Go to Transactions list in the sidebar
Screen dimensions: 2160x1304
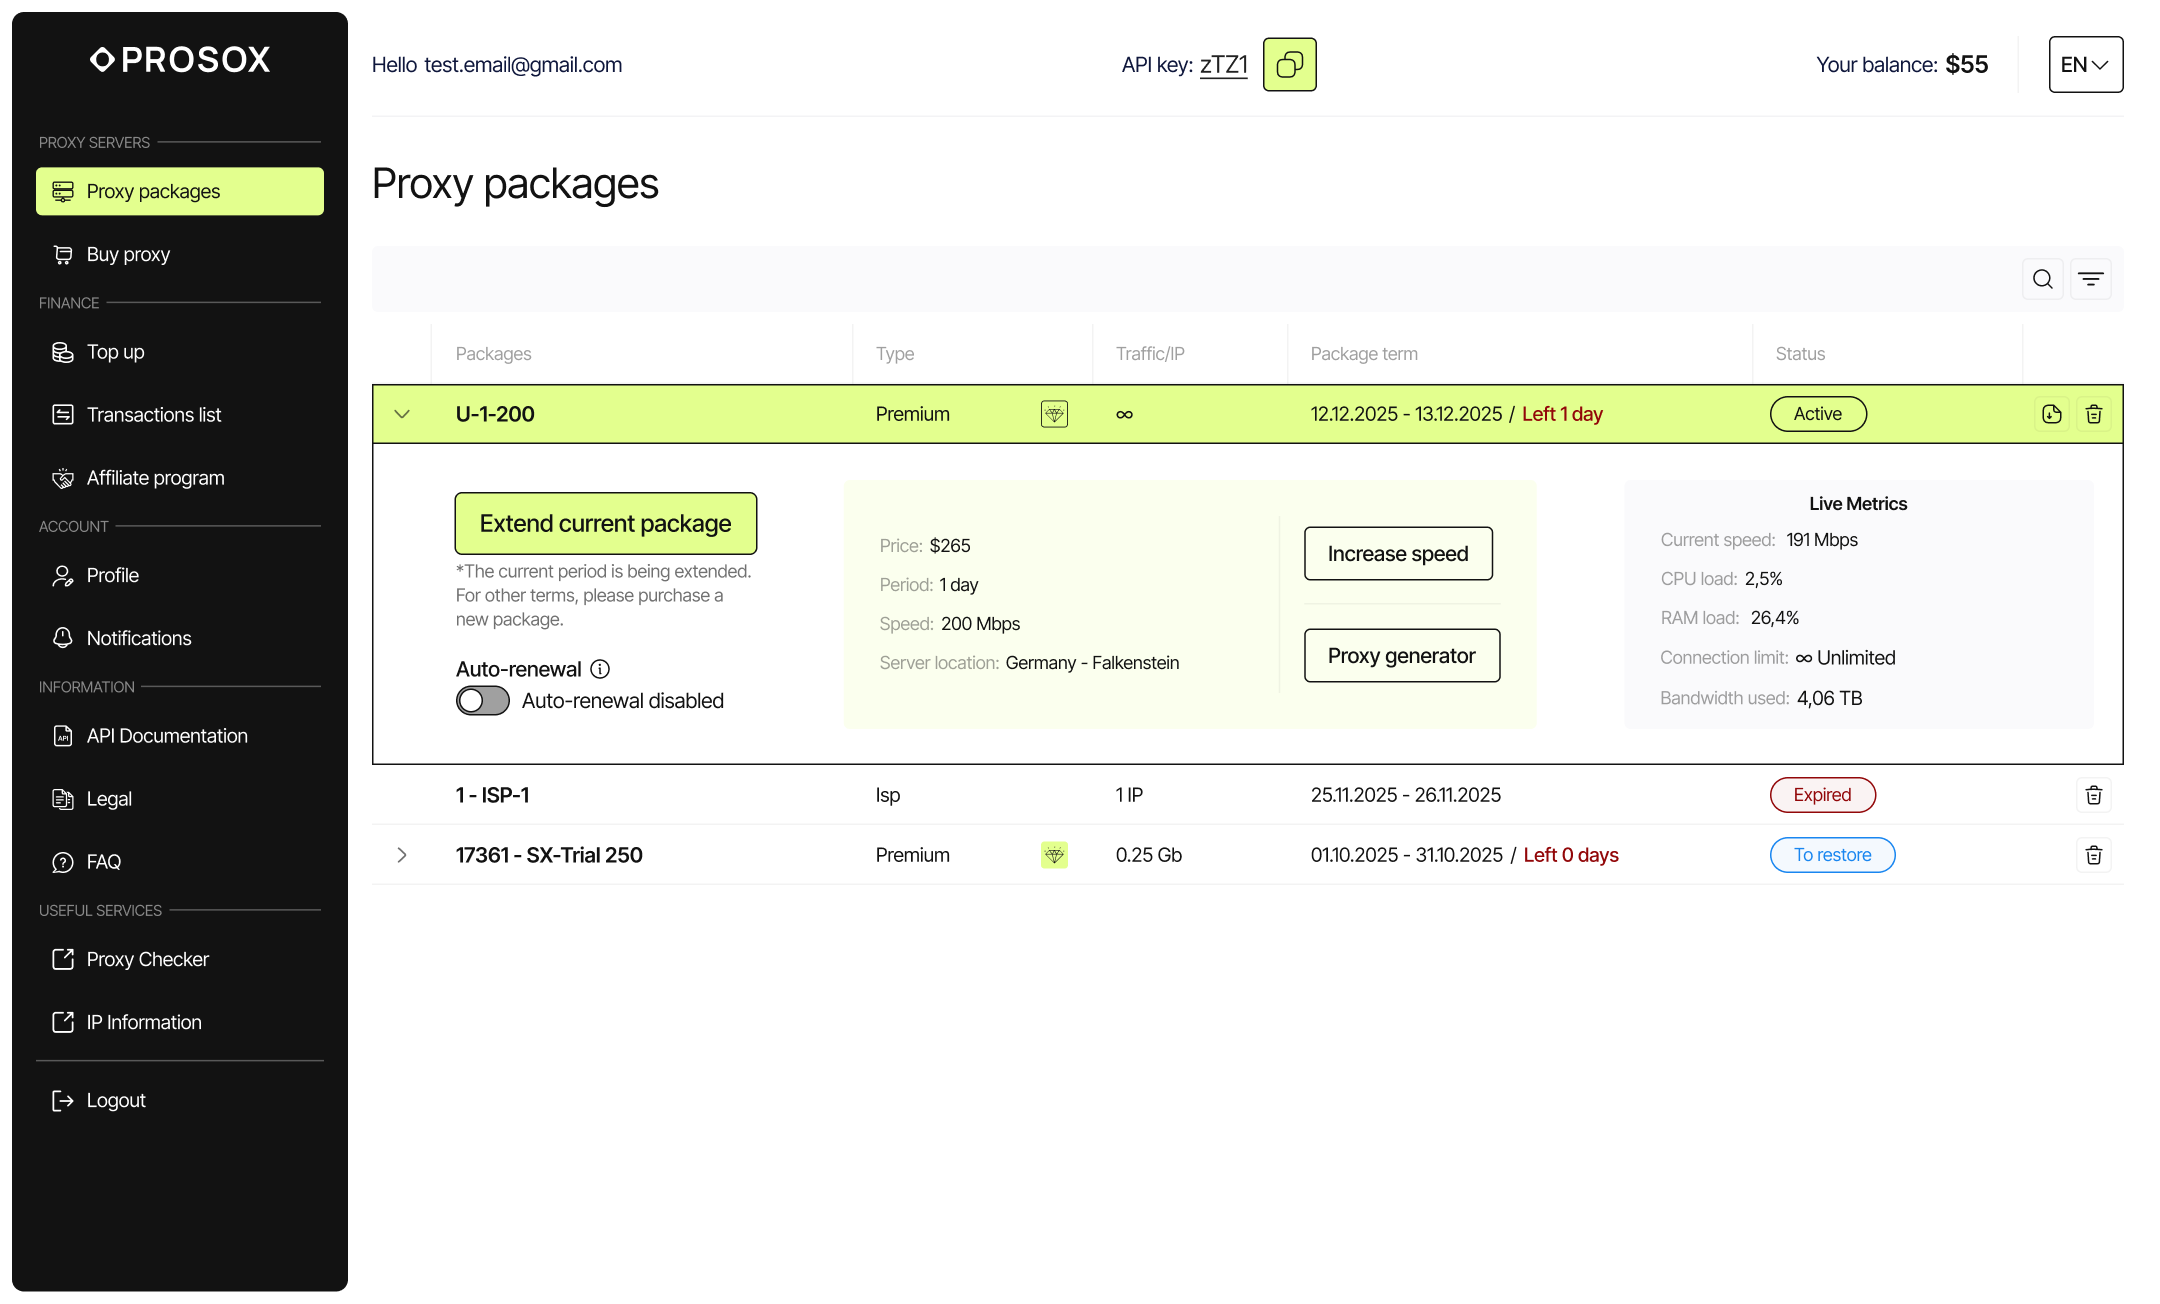click(153, 415)
